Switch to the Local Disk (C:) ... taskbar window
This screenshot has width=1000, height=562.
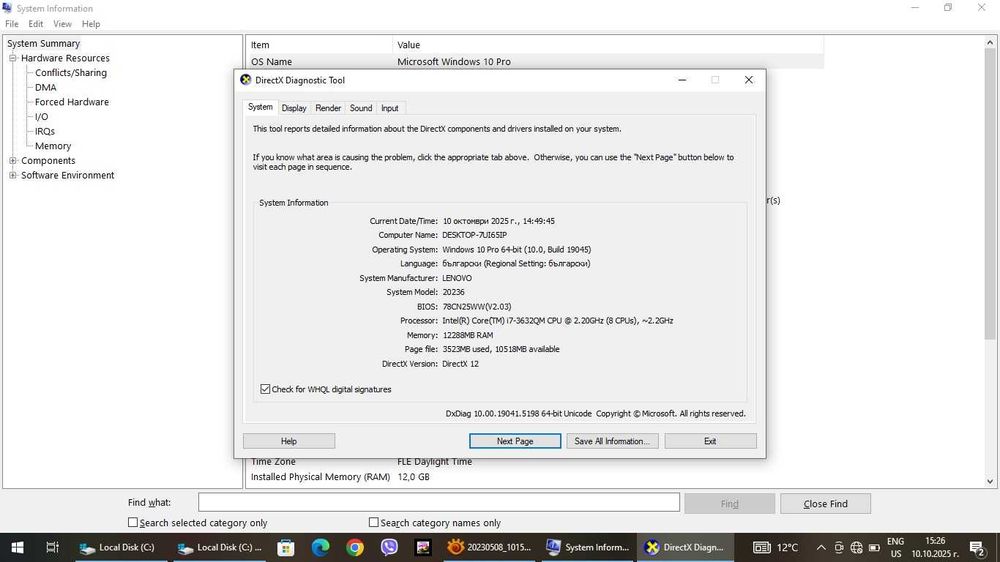pyautogui.click(x=220, y=547)
